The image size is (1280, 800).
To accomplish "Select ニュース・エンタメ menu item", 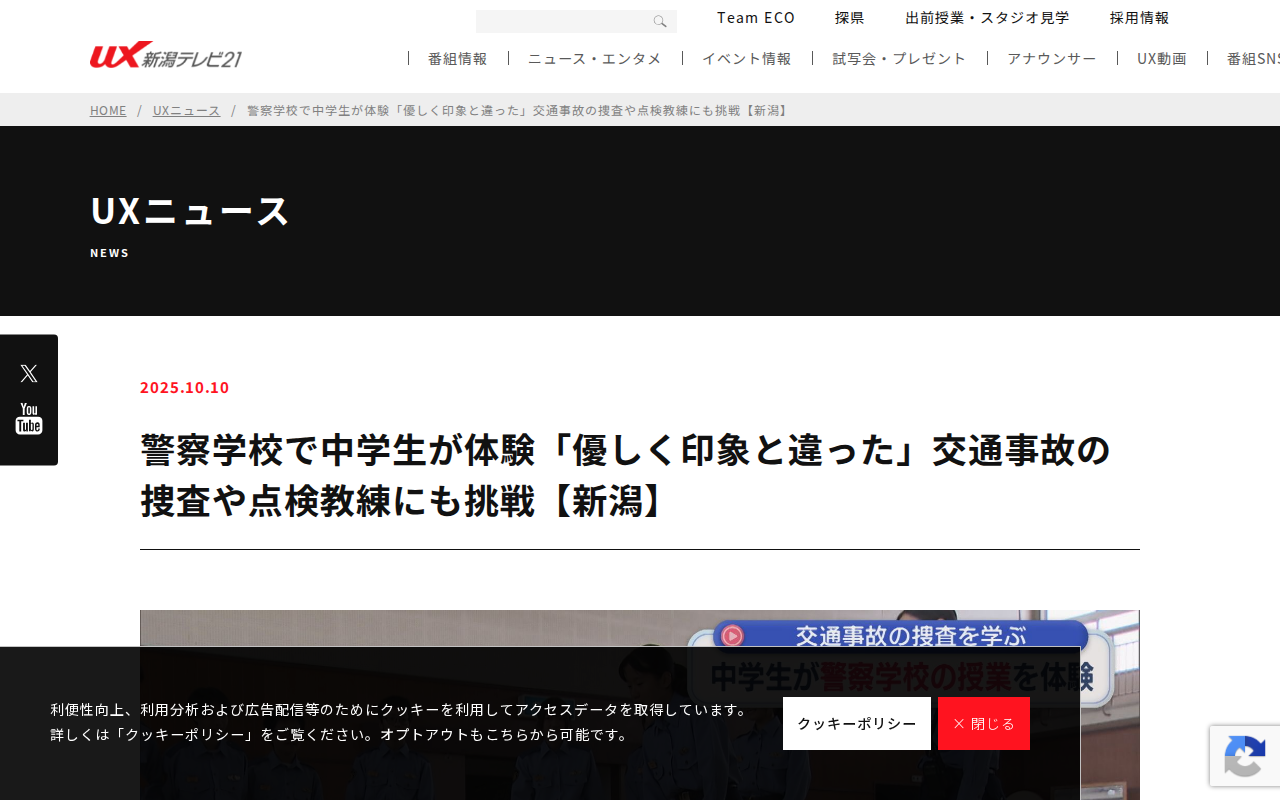I will coord(595,59).
